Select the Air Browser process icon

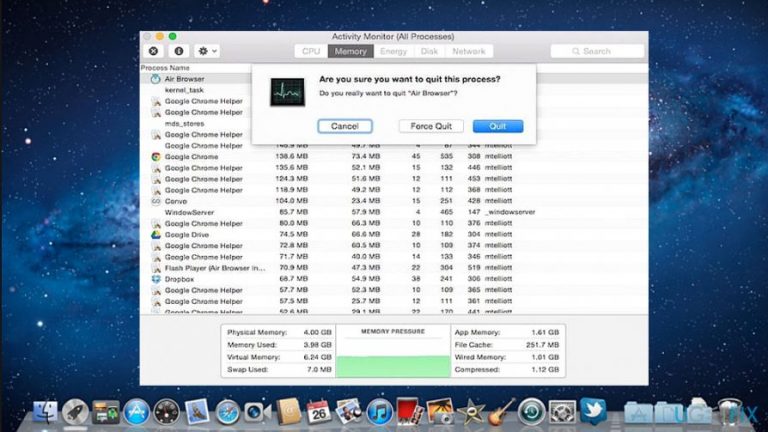155,78
